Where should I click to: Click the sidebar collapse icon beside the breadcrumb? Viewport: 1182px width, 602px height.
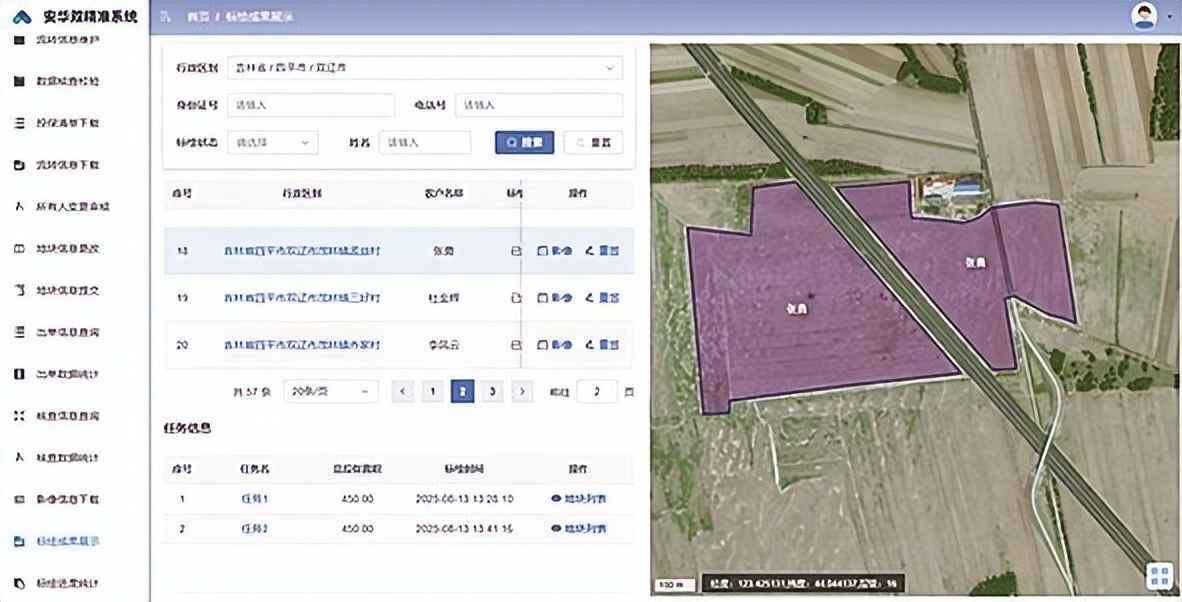tap(165, 17)
